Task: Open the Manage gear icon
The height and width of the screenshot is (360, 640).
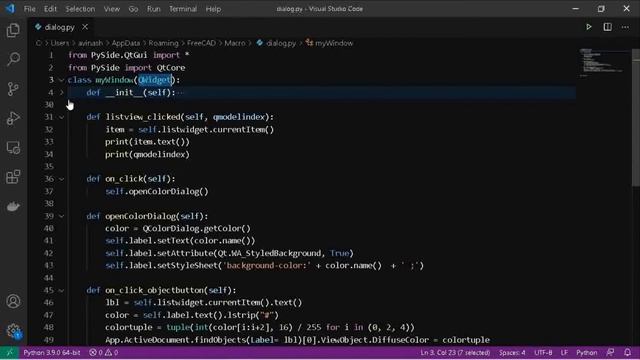Action: click(x=13, y=331)
